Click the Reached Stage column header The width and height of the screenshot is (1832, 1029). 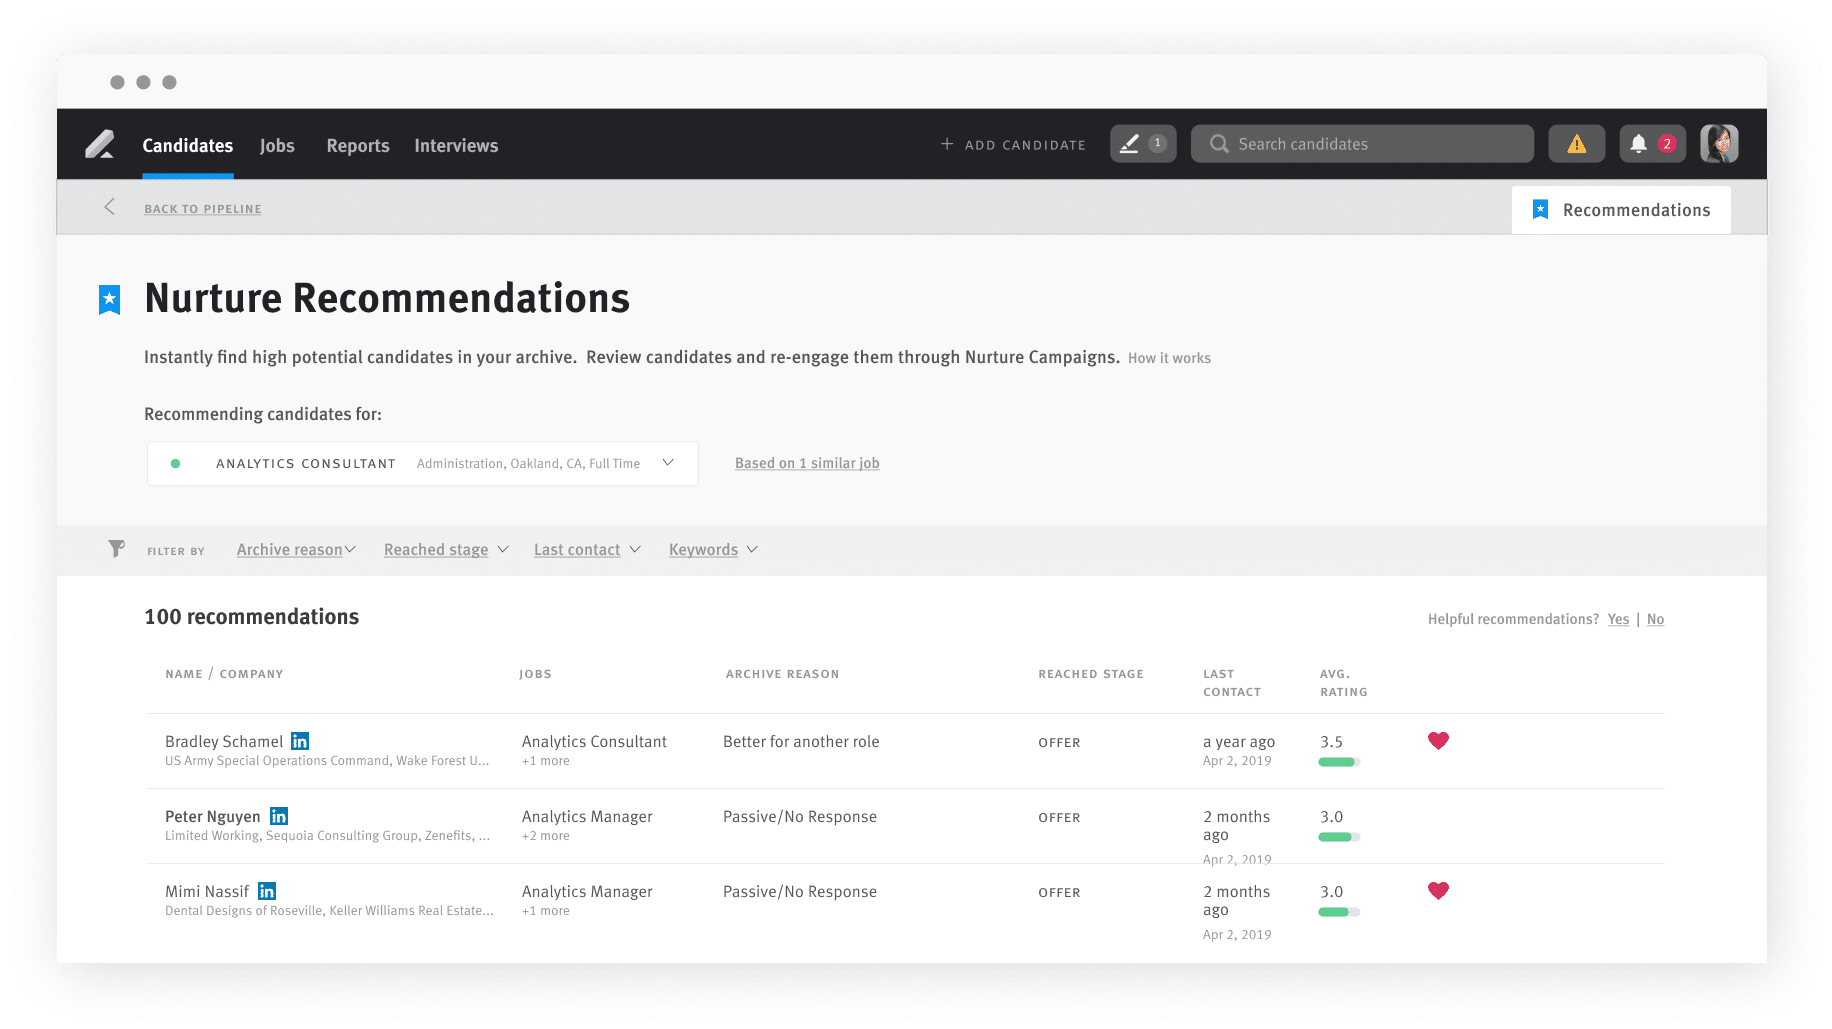pos(1091,674)
